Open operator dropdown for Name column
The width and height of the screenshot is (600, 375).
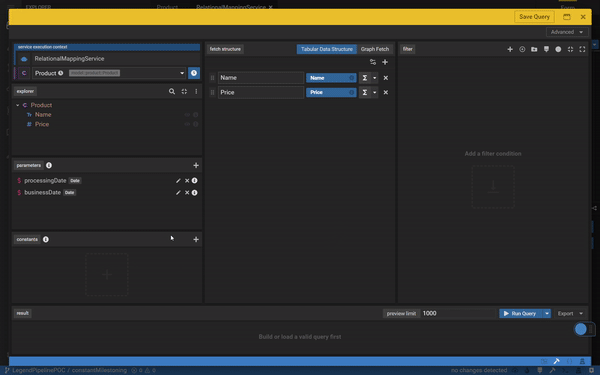[x=375, y=78]
